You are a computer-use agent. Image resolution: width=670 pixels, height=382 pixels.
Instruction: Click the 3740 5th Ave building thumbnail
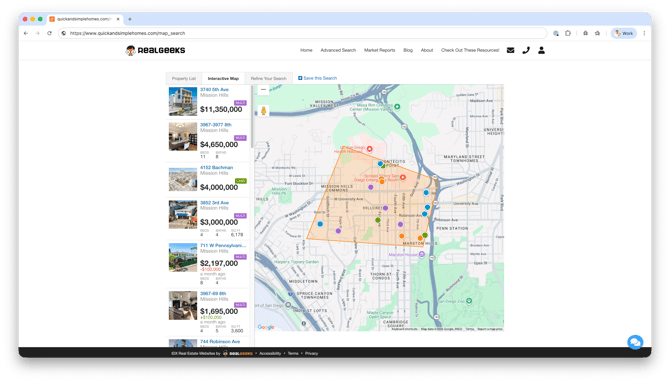183,102
